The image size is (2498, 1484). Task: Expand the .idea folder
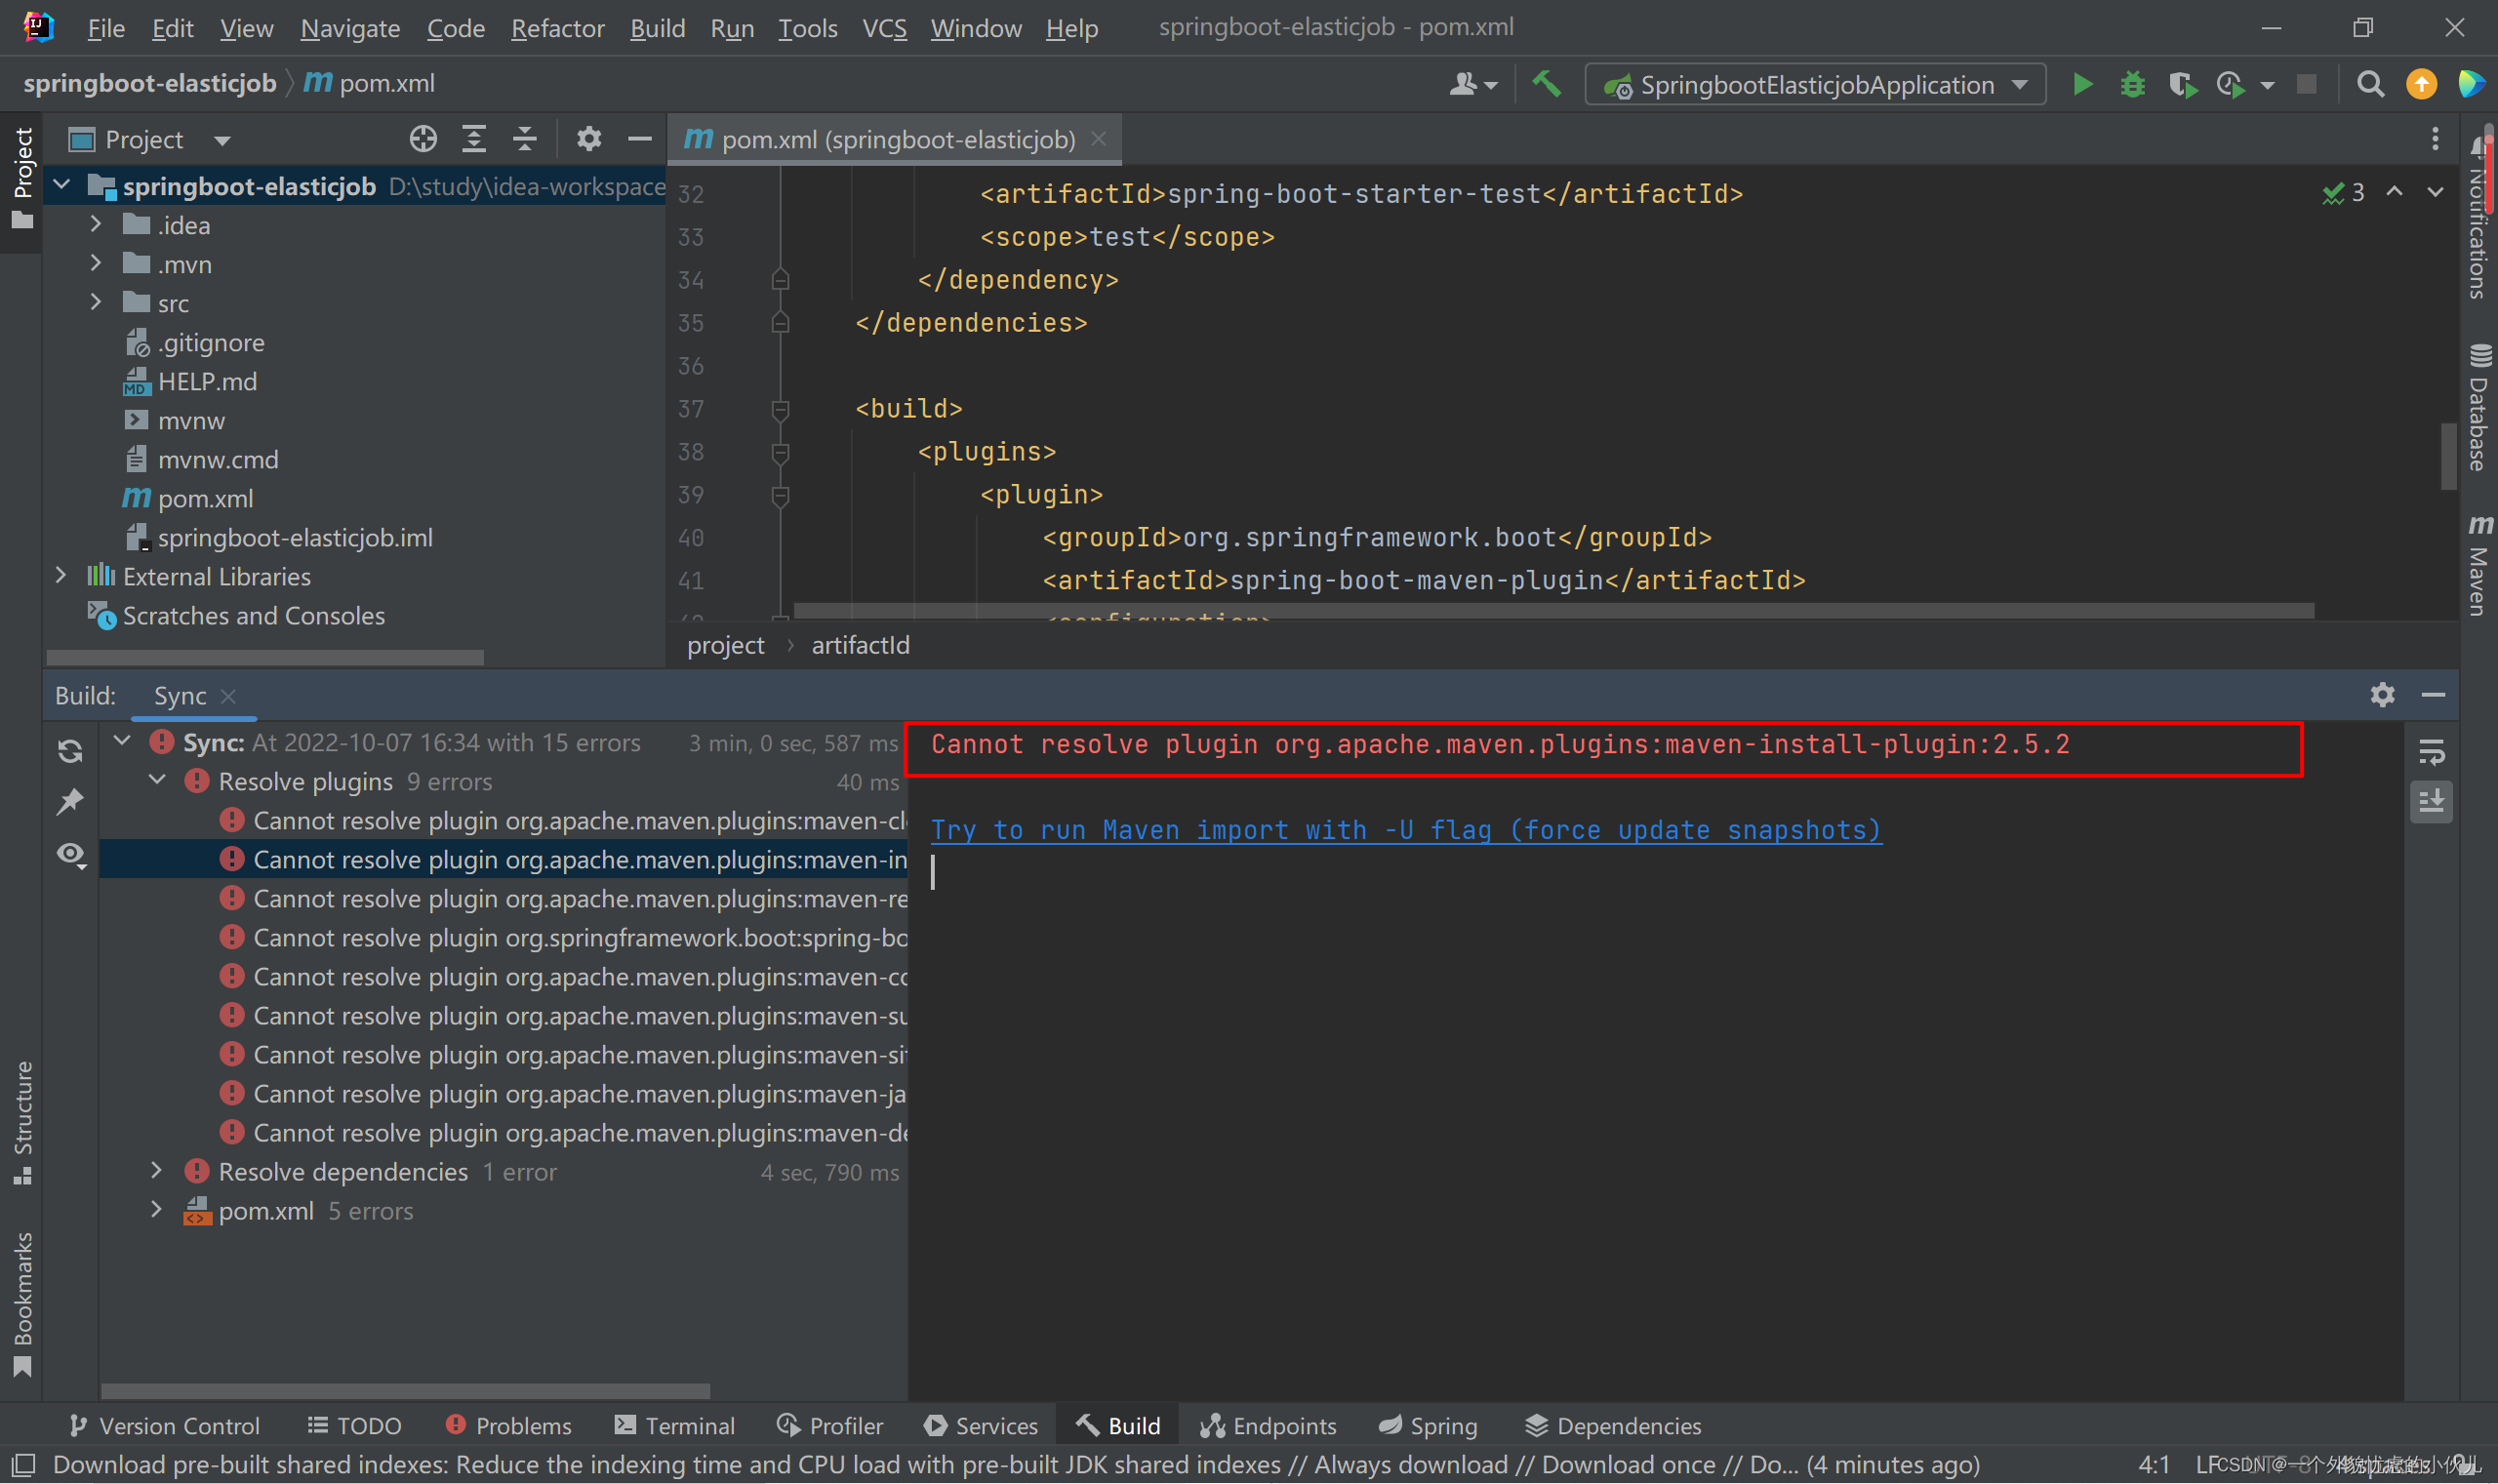96,224
